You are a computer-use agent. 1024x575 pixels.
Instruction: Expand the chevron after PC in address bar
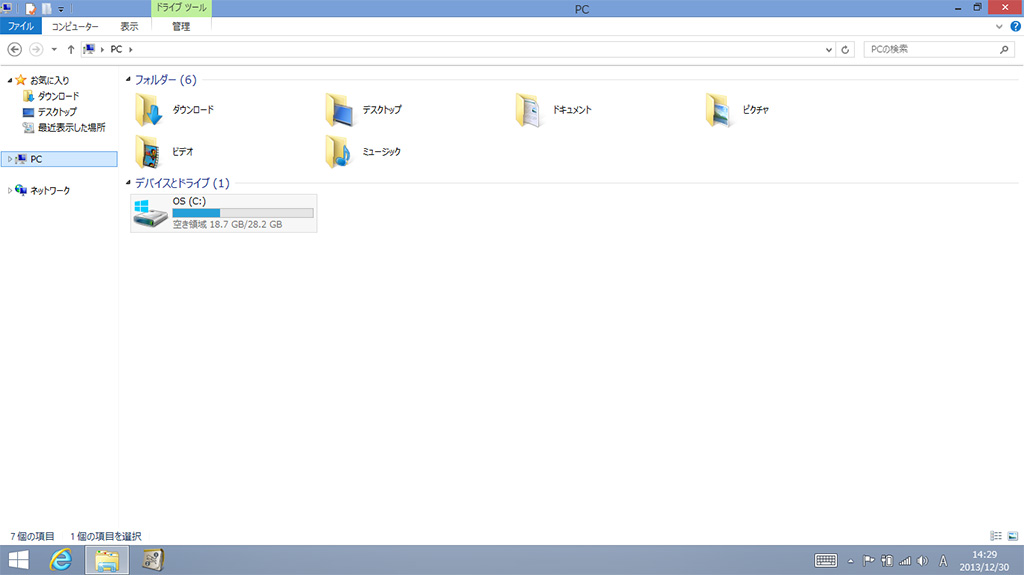(x=131, y=49)
